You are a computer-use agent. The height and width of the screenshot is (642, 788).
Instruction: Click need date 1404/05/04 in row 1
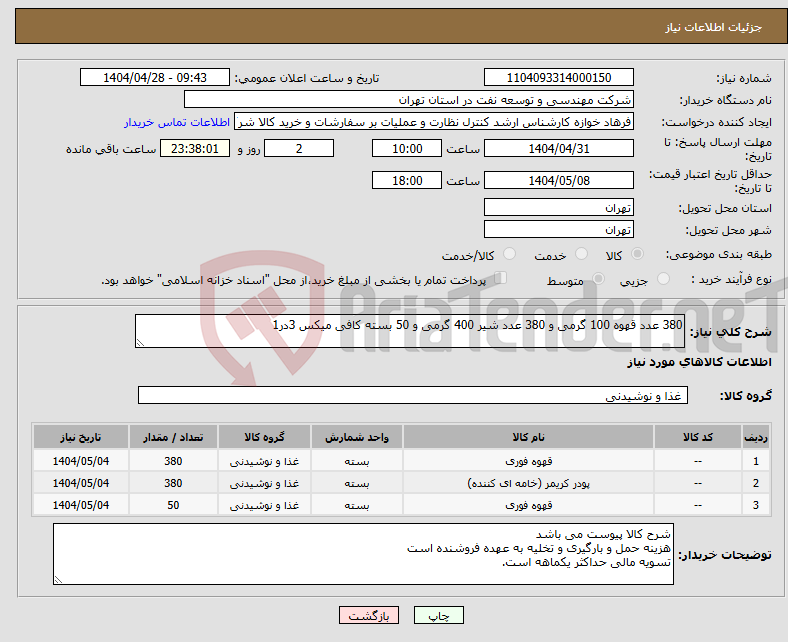(81, 461)
